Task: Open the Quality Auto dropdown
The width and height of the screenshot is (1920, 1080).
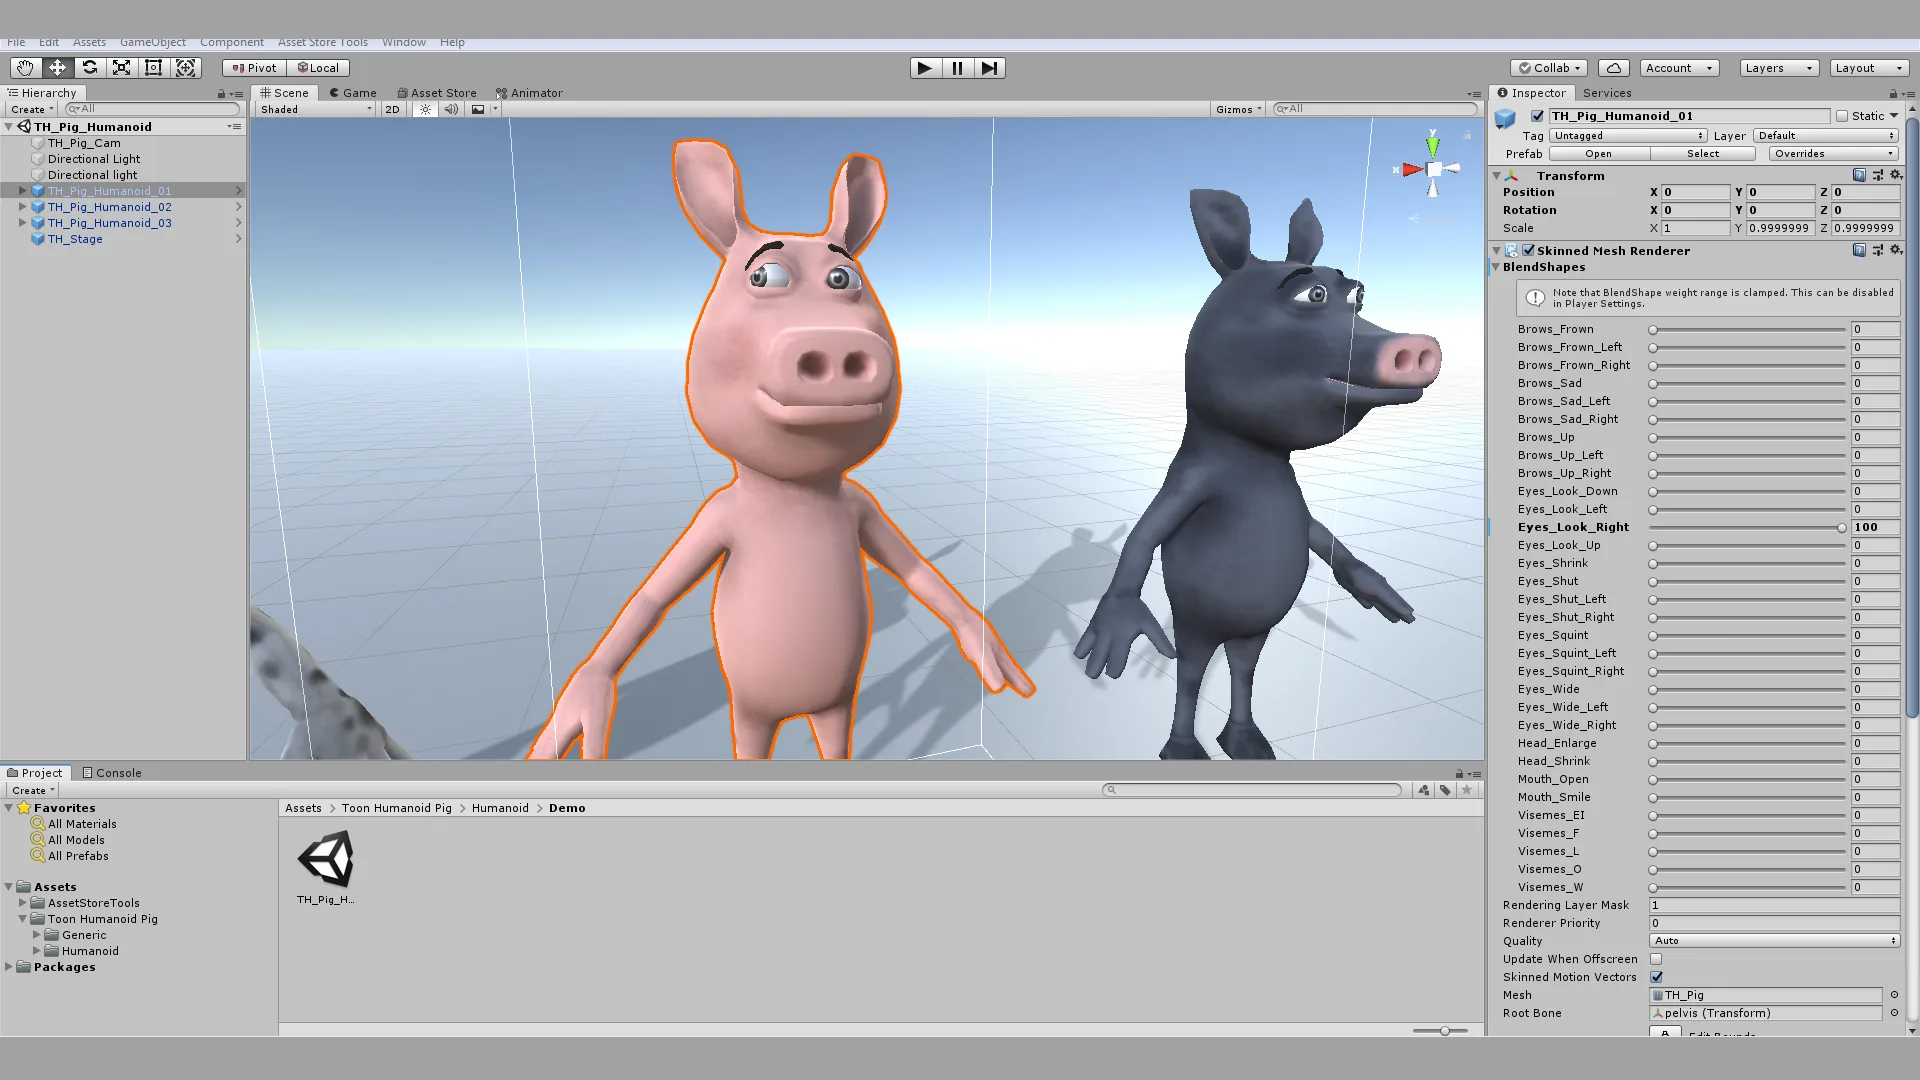Action: click(1774, 941)
